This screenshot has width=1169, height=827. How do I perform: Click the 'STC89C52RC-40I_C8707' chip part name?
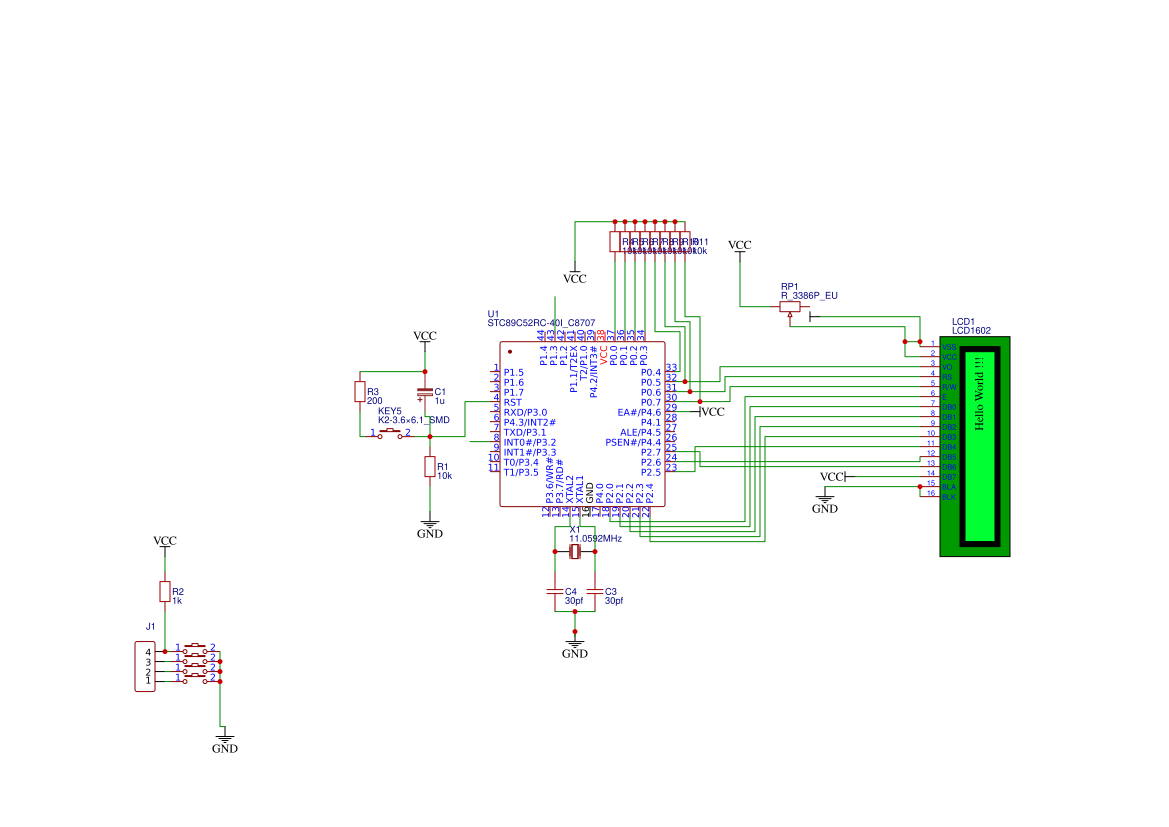(x=541, y=323)
